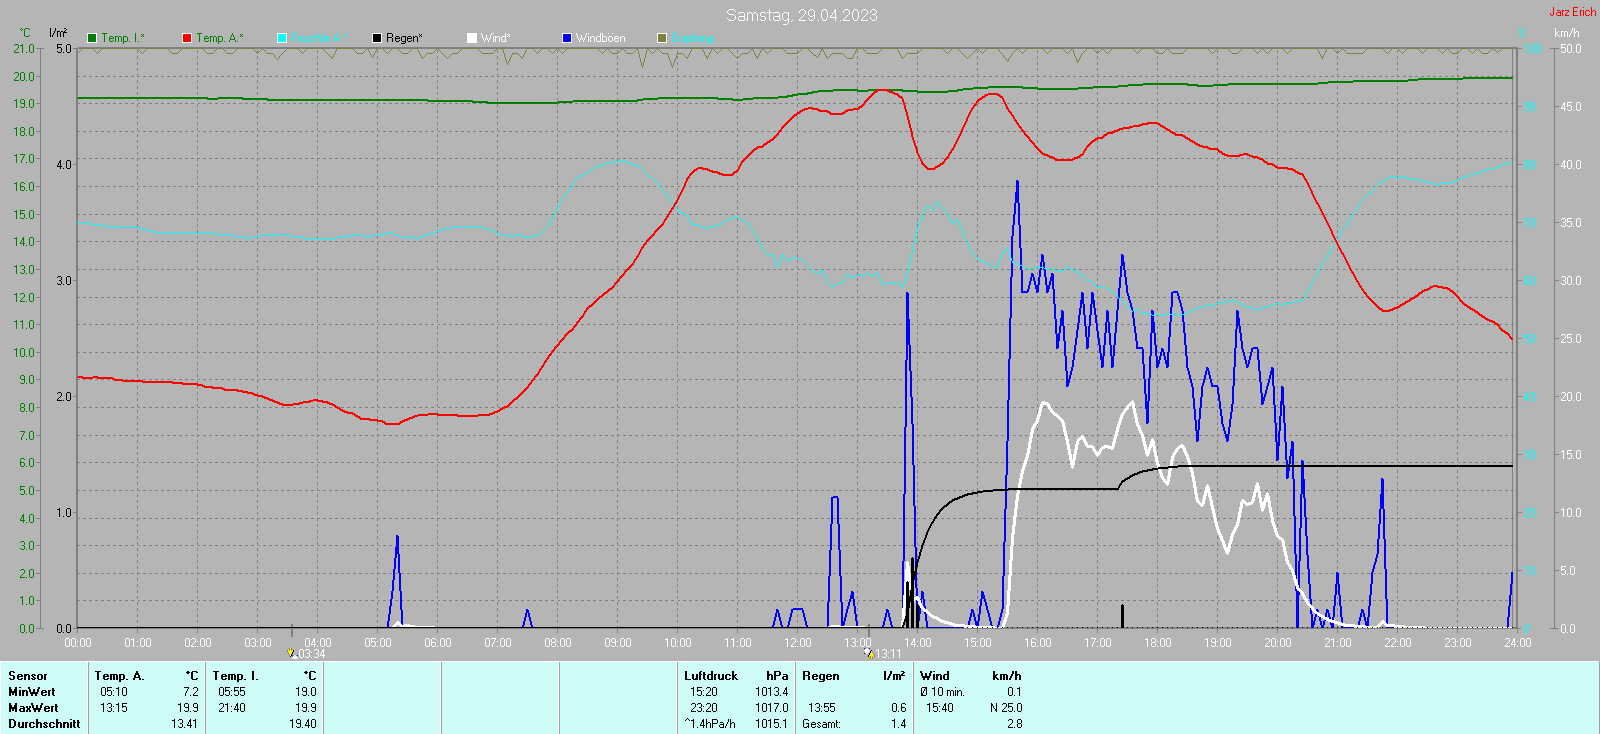Click the Wind maximum value 'N 25.0'
Screen dimensions: 1600x734
coord(1006,708)
